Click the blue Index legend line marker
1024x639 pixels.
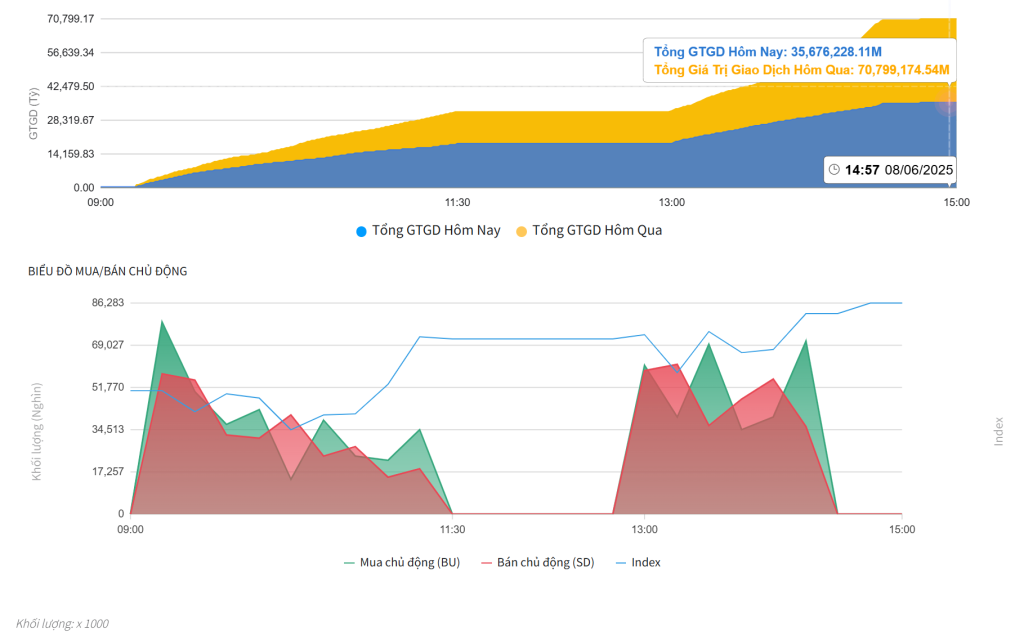click(621, 563)
